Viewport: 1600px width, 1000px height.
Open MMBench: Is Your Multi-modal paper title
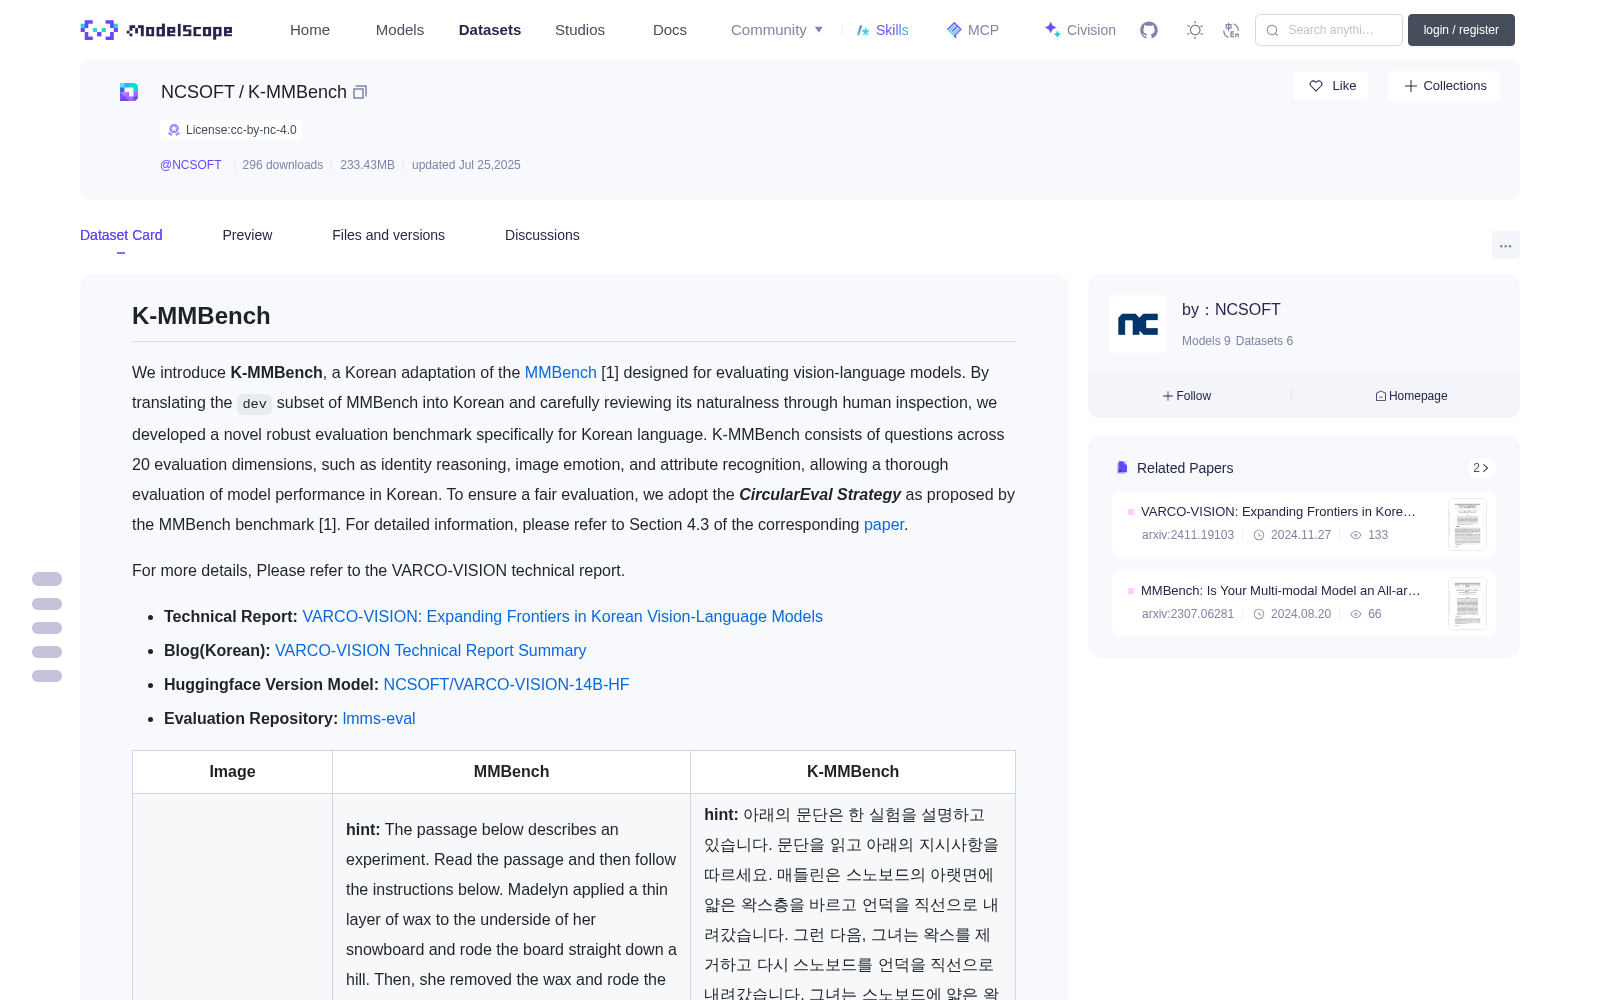coord(1280,590)
